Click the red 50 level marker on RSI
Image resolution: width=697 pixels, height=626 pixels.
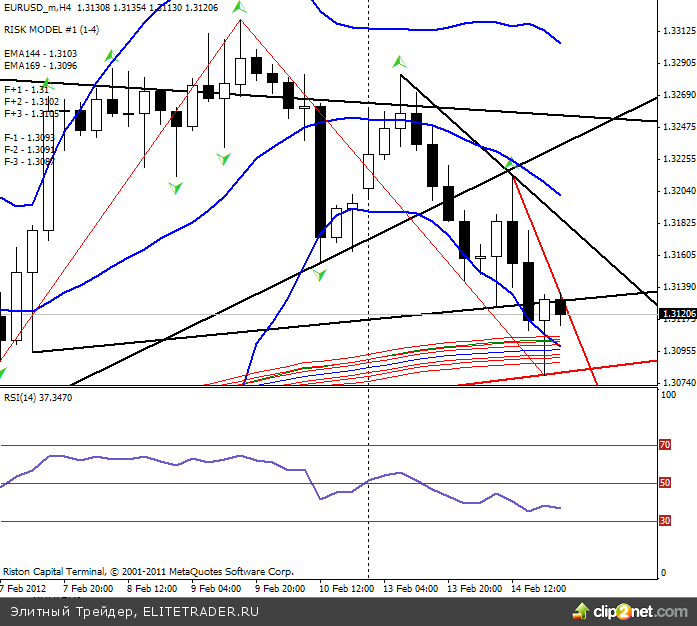(665, 483)
